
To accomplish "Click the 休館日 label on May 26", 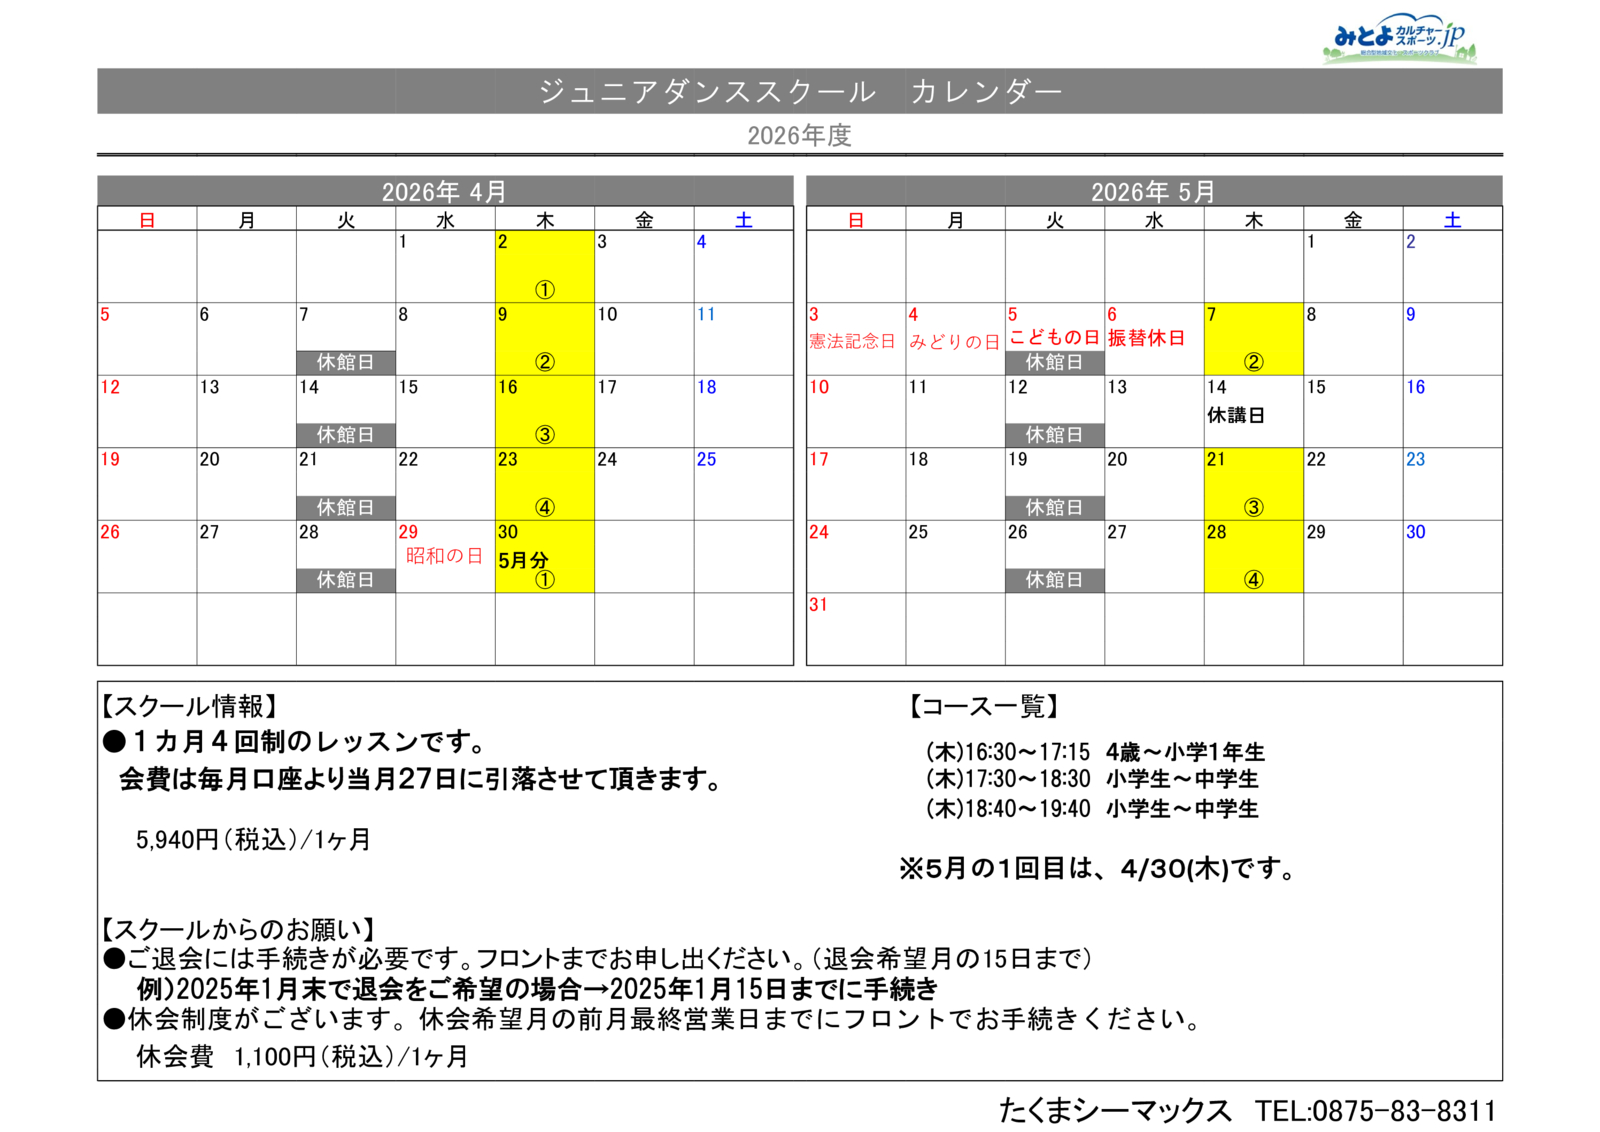I will click(1054, 580).
